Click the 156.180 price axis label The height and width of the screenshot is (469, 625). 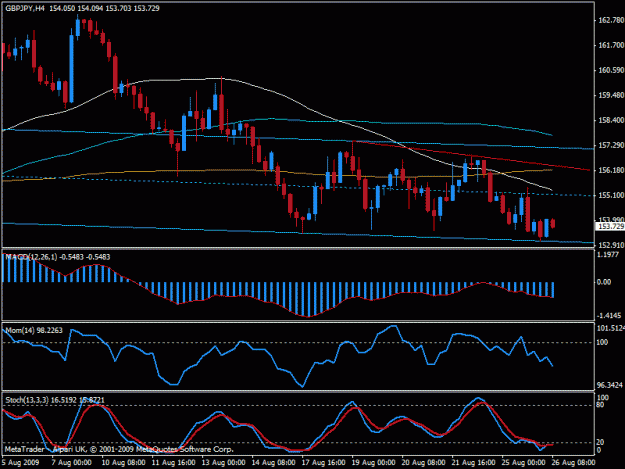click(611, 170)
